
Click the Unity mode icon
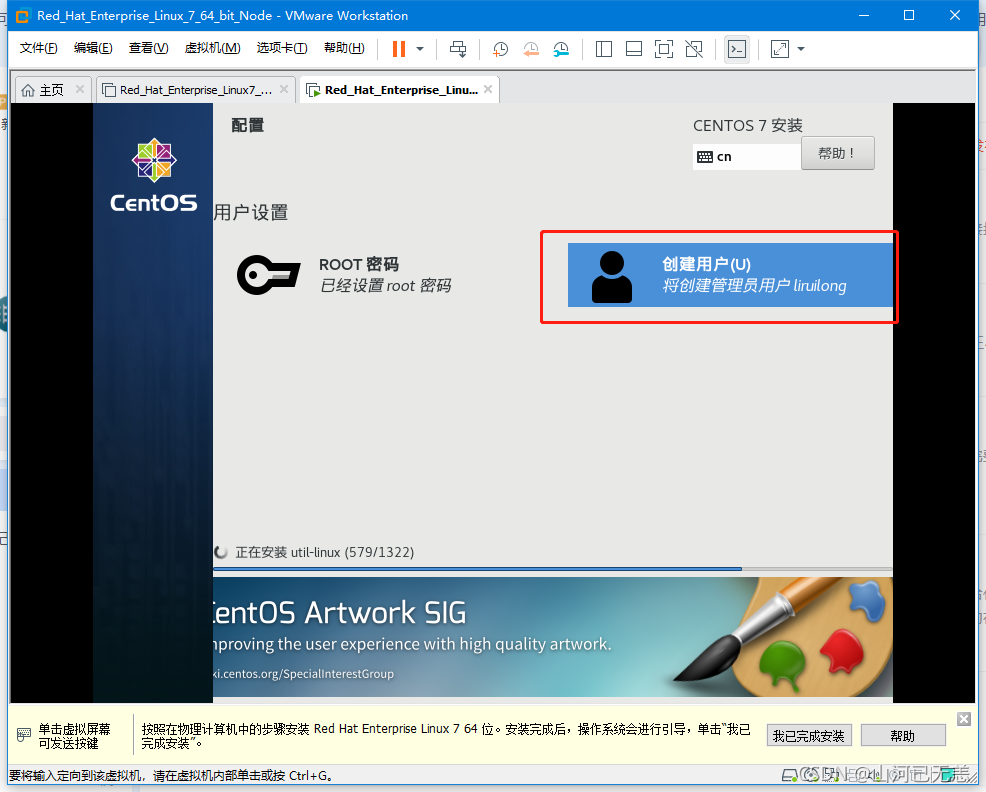click(694, 49)
